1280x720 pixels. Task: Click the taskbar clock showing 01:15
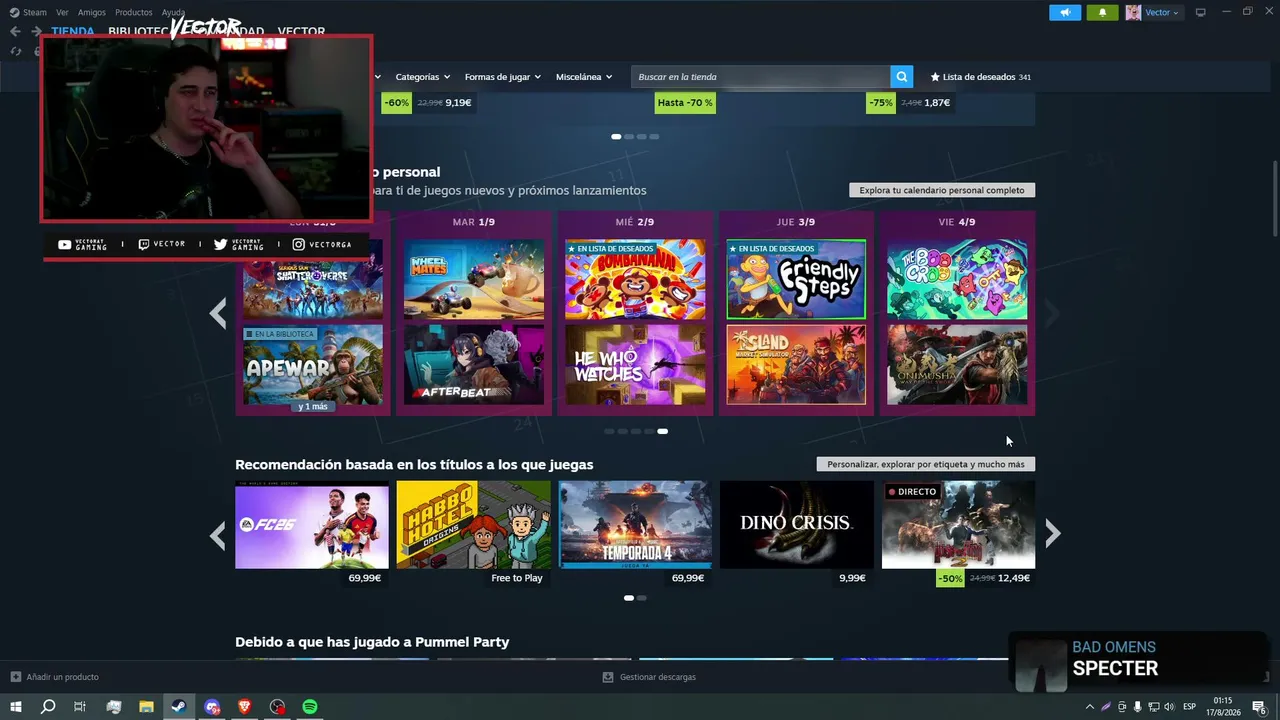click(1222, 707)
